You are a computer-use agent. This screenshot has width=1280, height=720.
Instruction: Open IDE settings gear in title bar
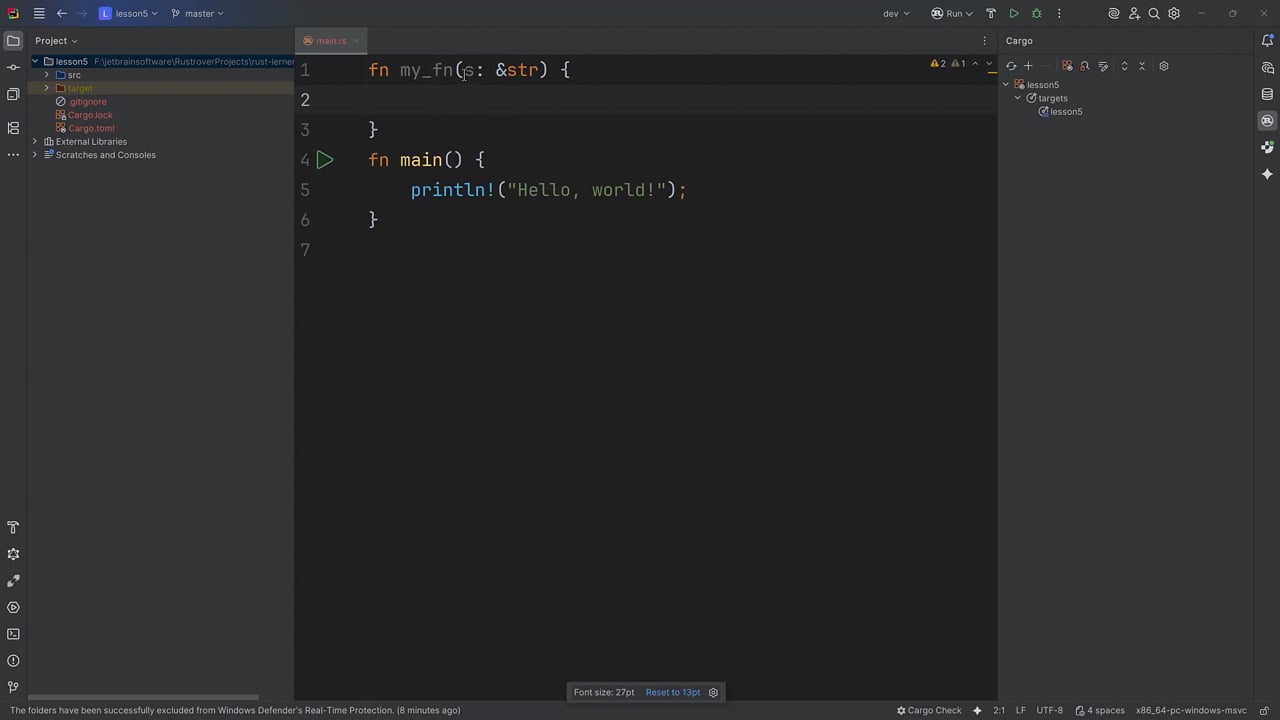click(x=1174, y=13)
